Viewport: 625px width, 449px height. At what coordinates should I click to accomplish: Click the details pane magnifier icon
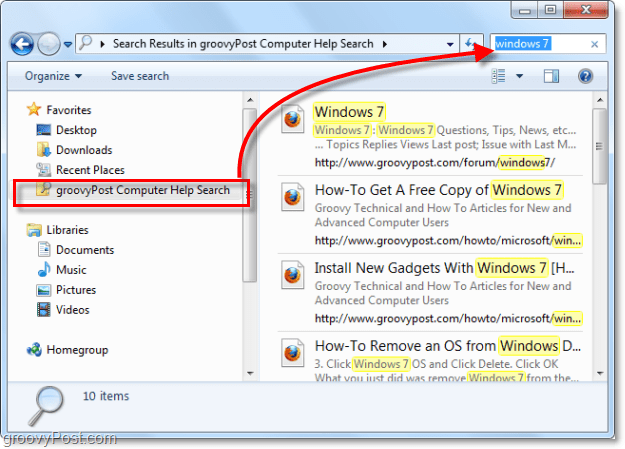[45, 405]
